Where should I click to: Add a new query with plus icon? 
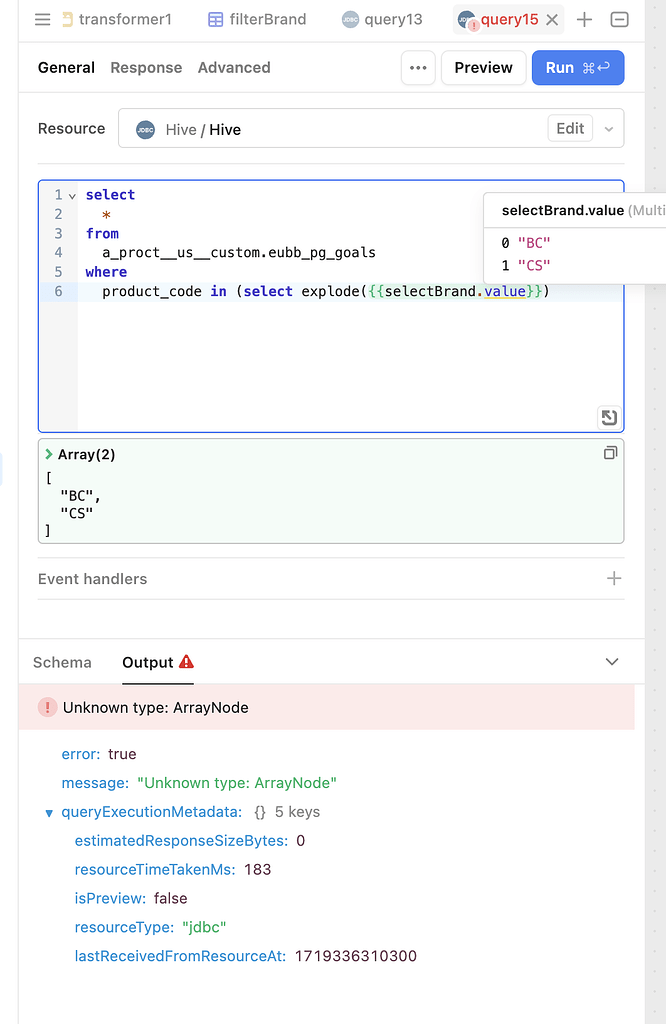[x=584, y=20]
